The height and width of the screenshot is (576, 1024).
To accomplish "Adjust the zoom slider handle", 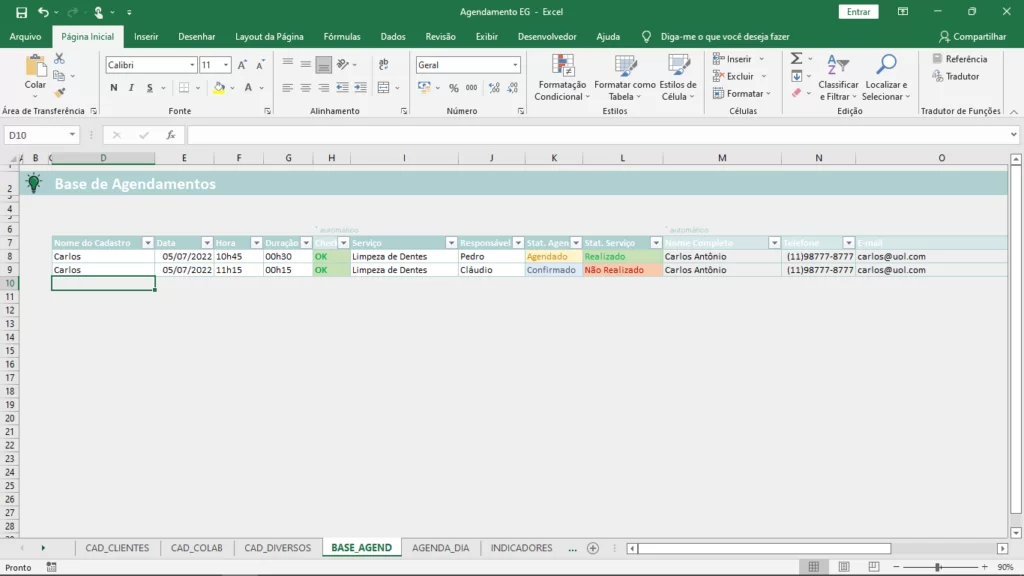I will (938, 567).
